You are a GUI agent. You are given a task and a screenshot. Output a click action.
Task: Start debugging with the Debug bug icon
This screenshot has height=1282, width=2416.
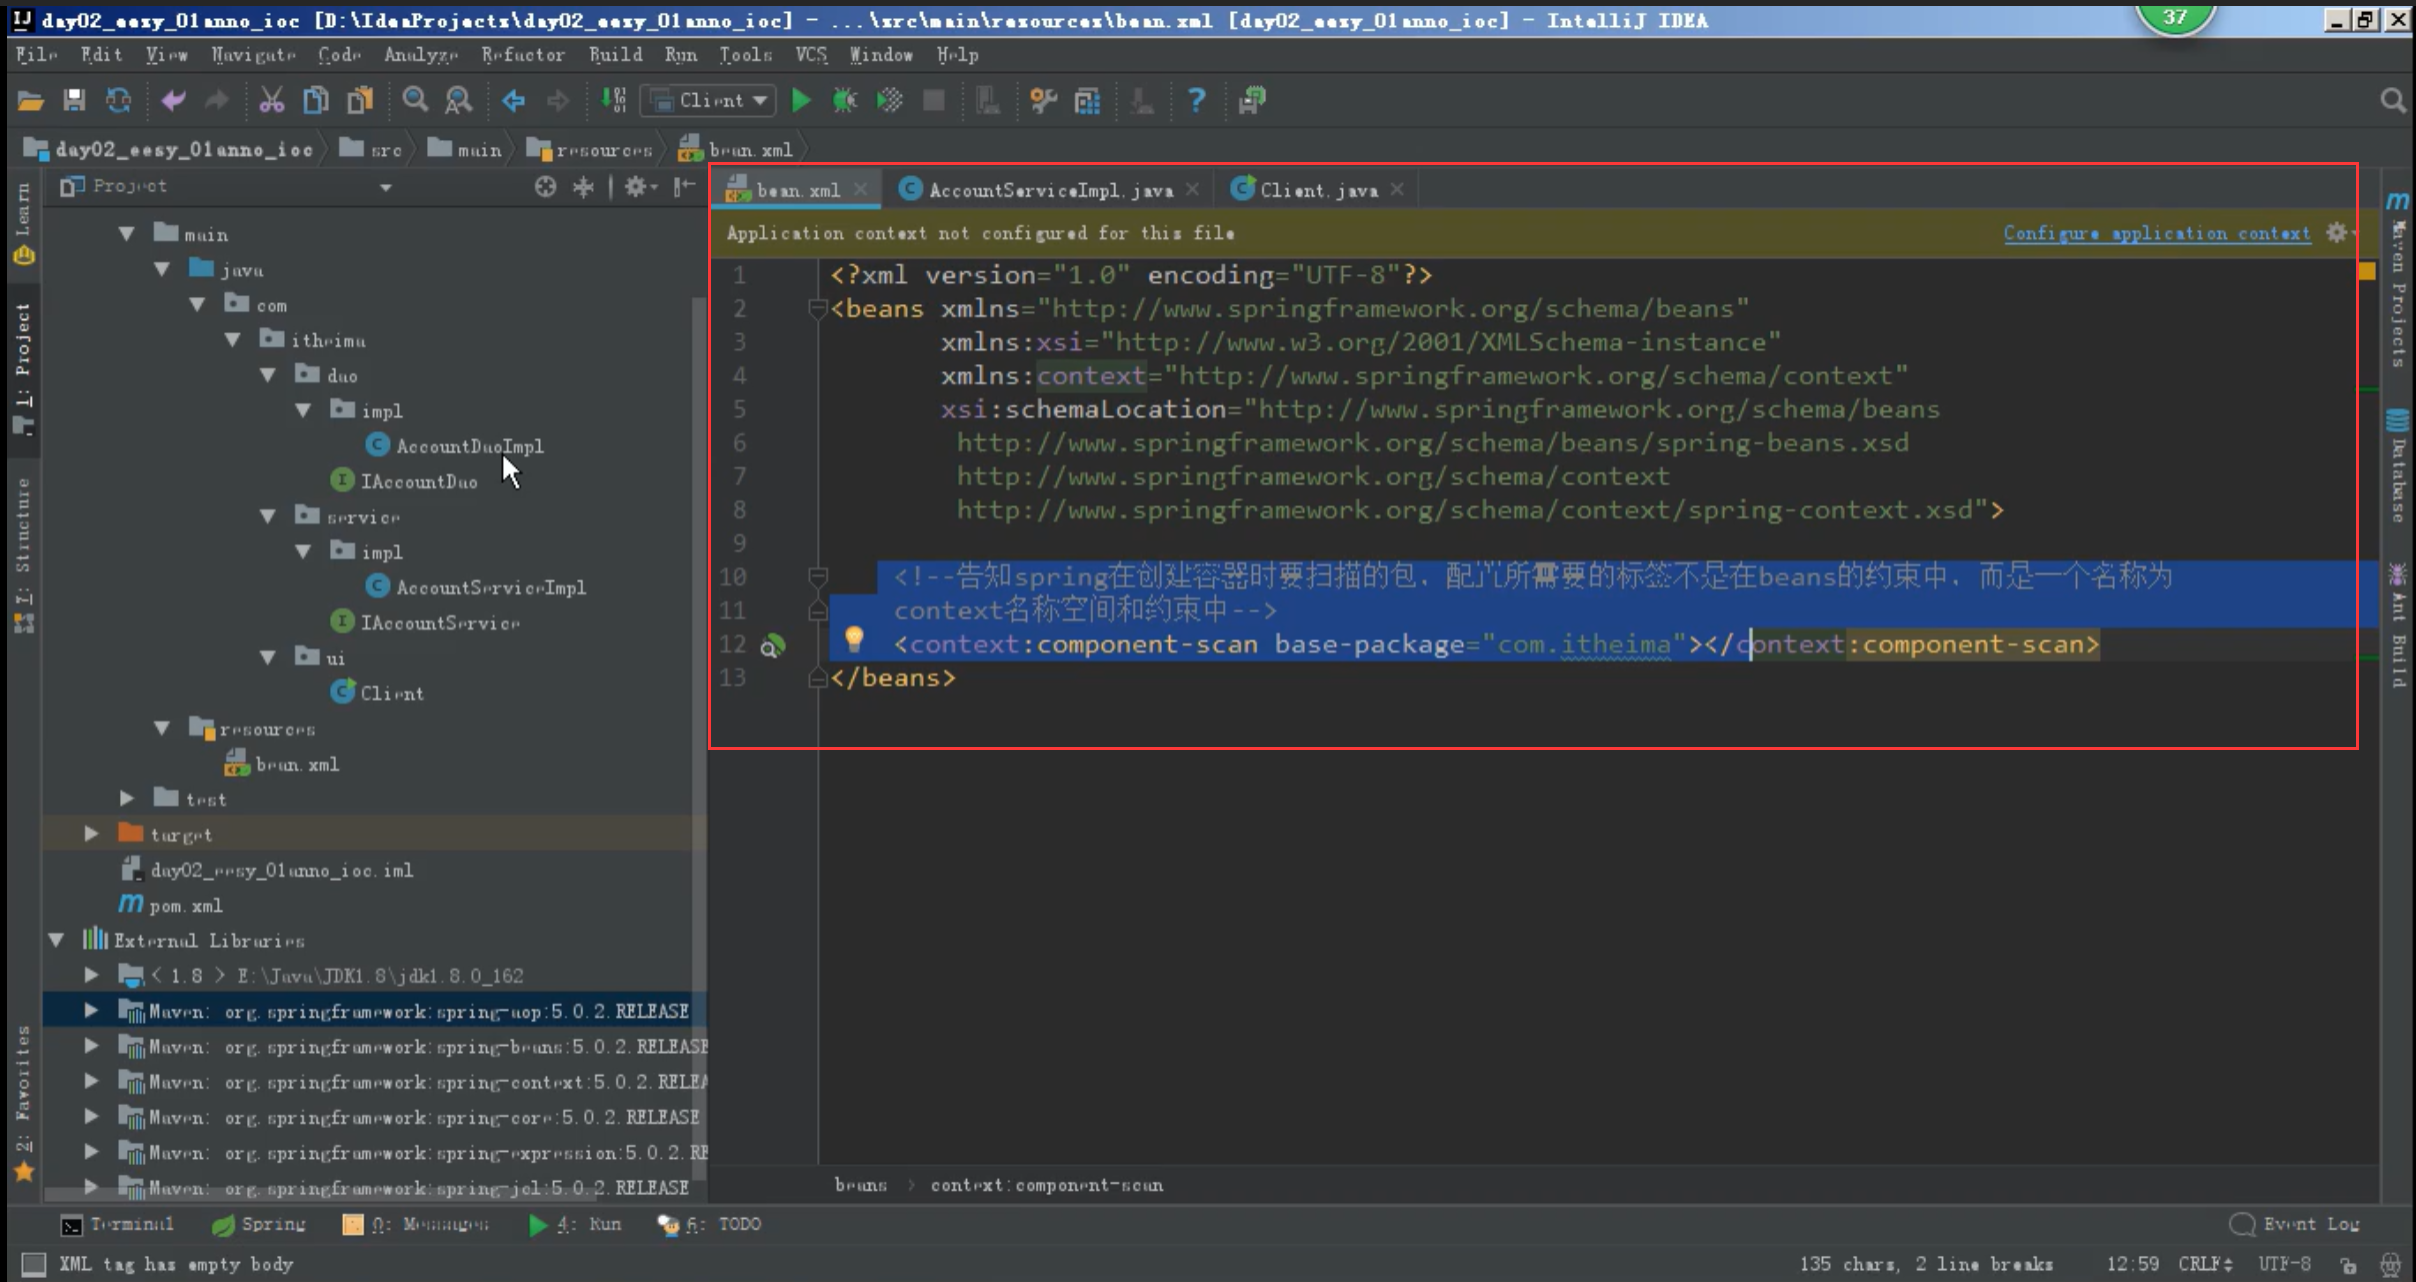(845, 100)
